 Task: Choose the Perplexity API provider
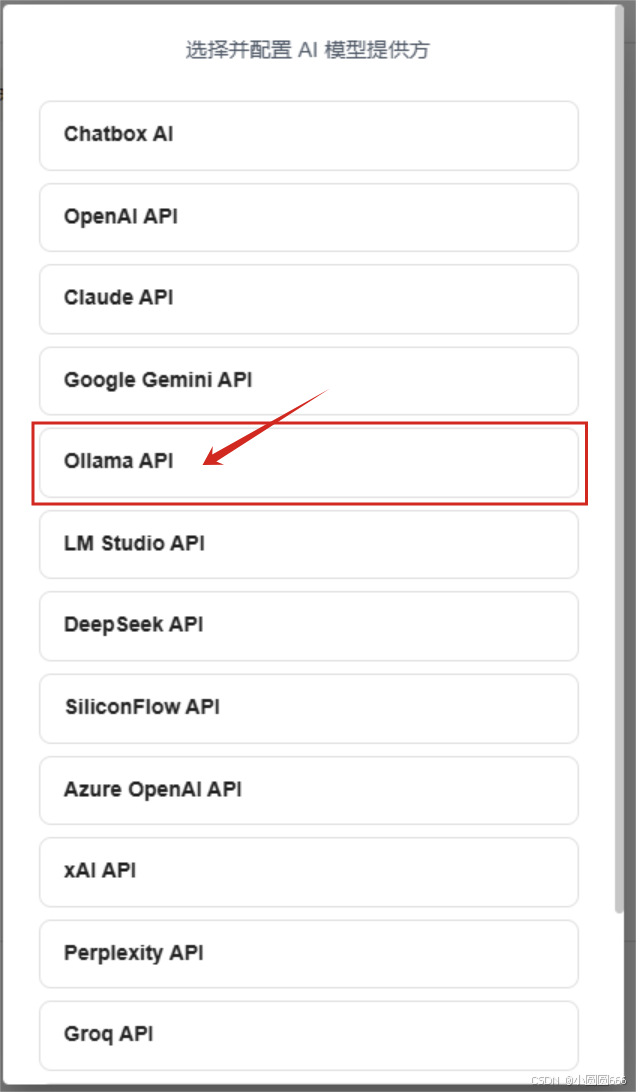[x=309, y=953]
